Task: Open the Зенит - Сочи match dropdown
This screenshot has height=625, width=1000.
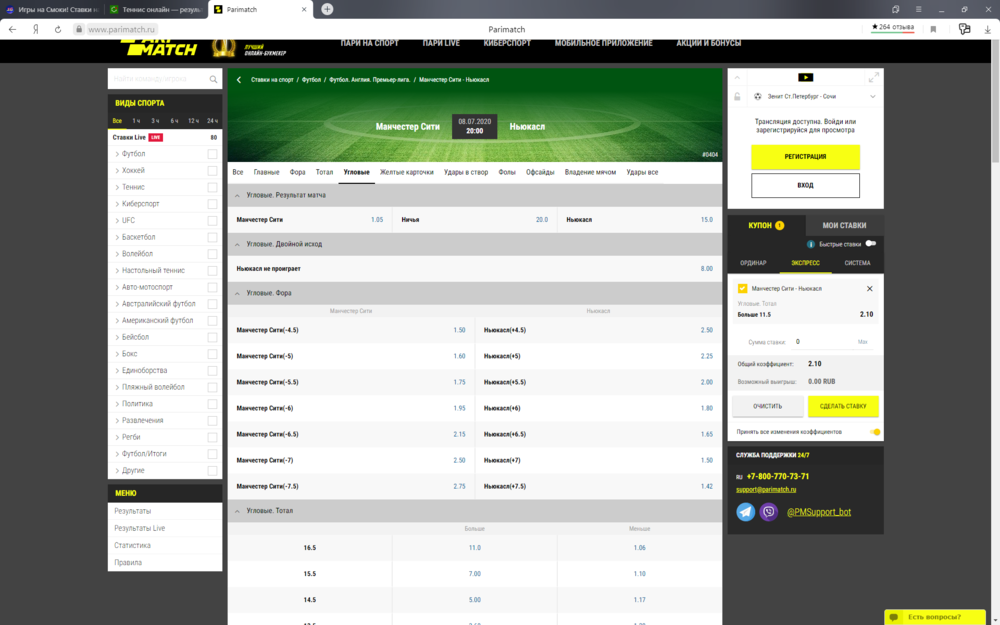Action: (x=872, y=96)
